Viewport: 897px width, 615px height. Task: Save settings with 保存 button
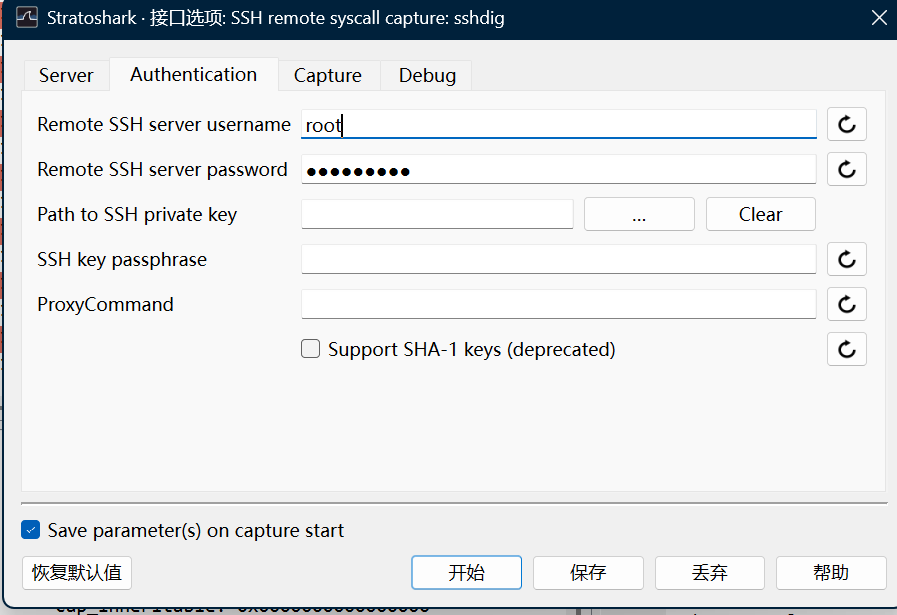[588, 573]
